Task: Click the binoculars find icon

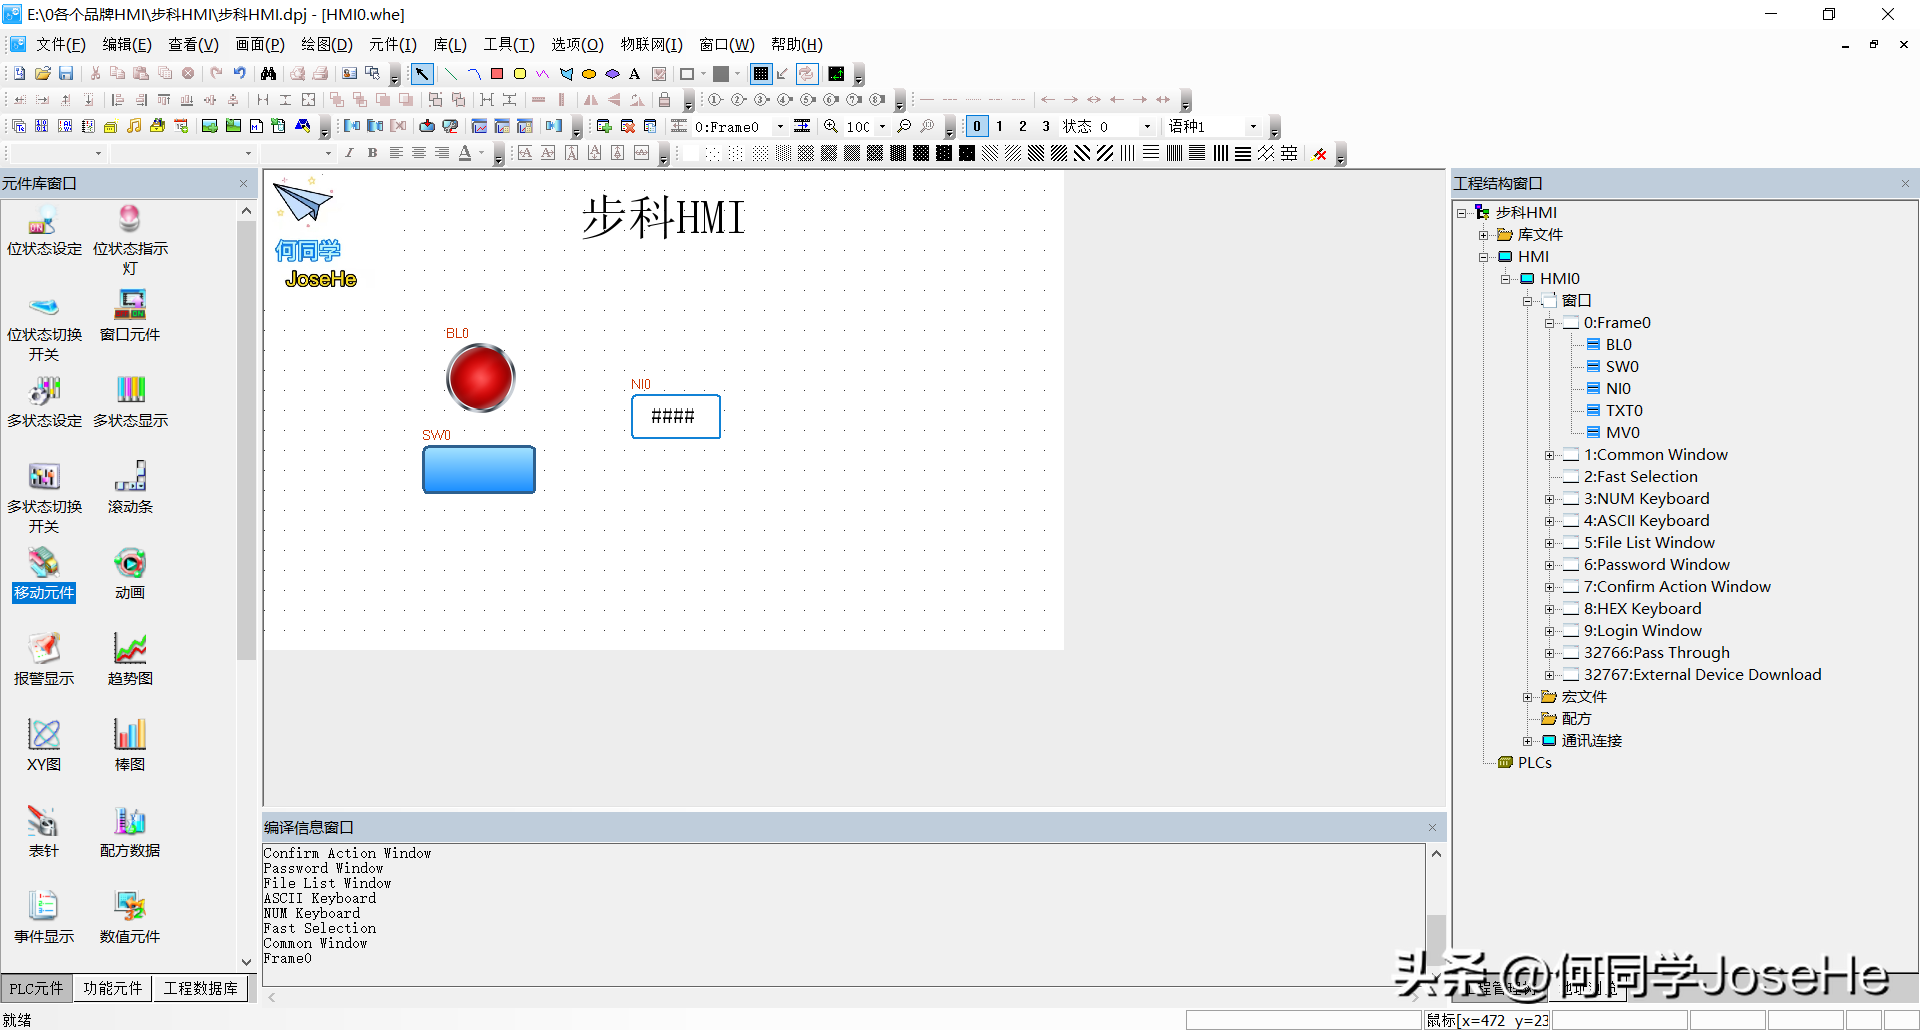Action: point(268,74)
